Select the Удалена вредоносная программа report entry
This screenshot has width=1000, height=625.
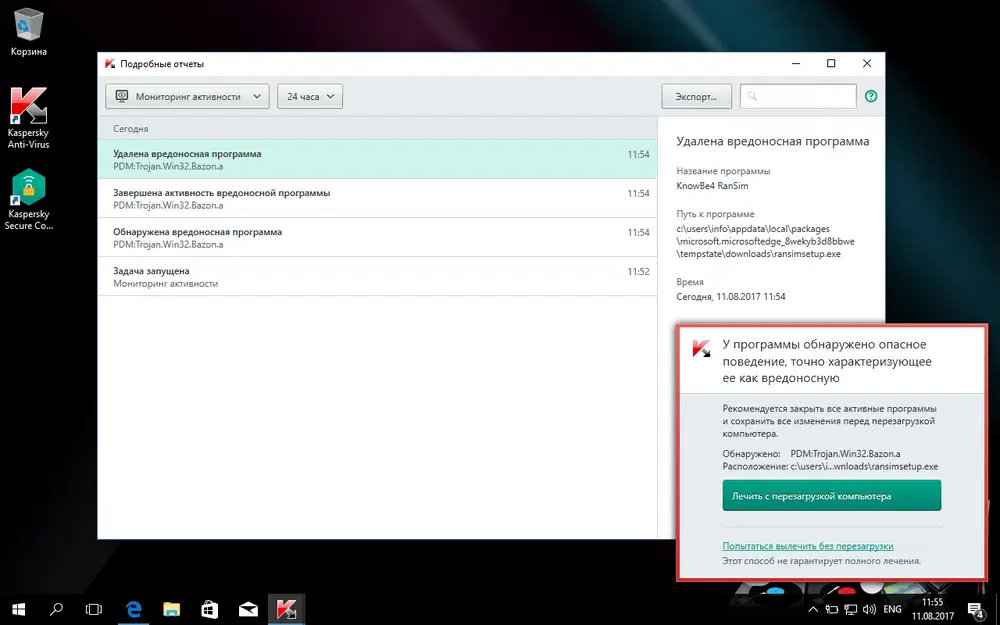tap(300, 160)
